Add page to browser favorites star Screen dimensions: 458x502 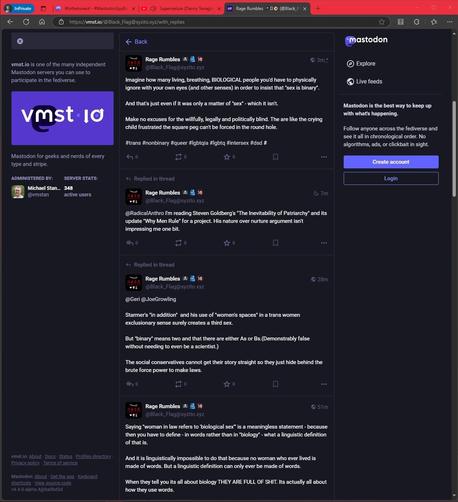coord(382,22)
